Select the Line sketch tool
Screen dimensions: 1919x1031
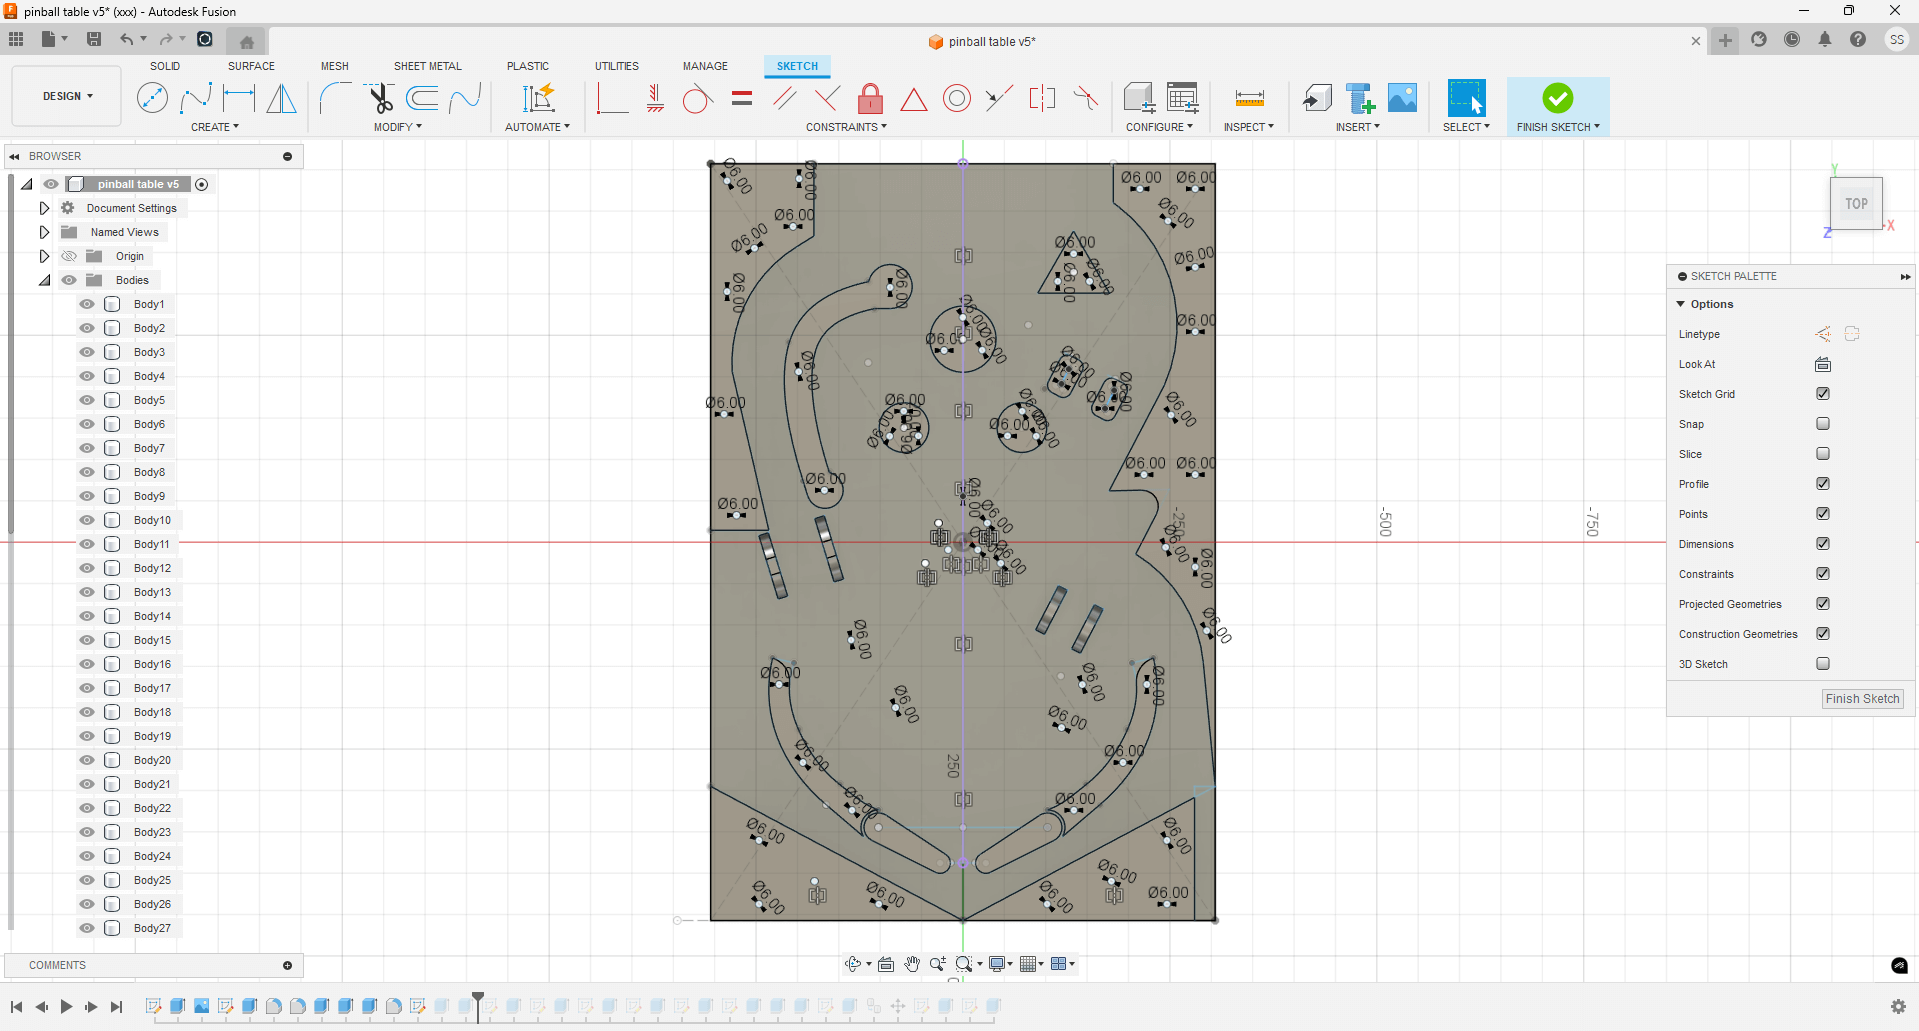[x=152, y=98]
